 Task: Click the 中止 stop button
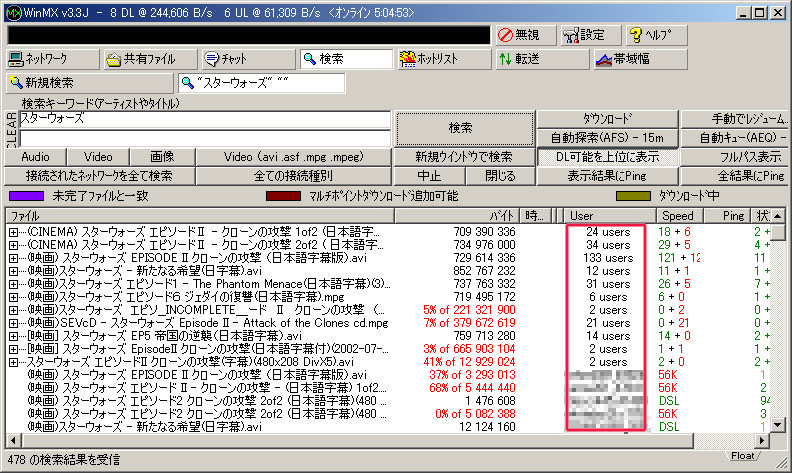pos(429,176)
